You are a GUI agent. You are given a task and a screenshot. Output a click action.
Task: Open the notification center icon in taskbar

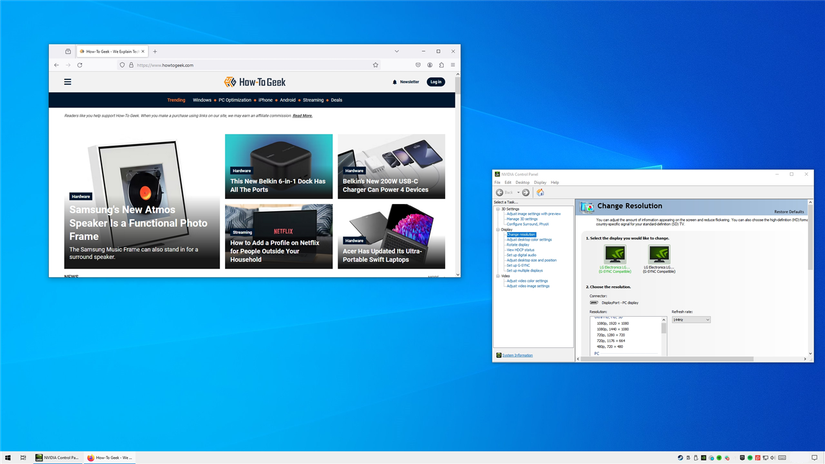click(814, 458)
